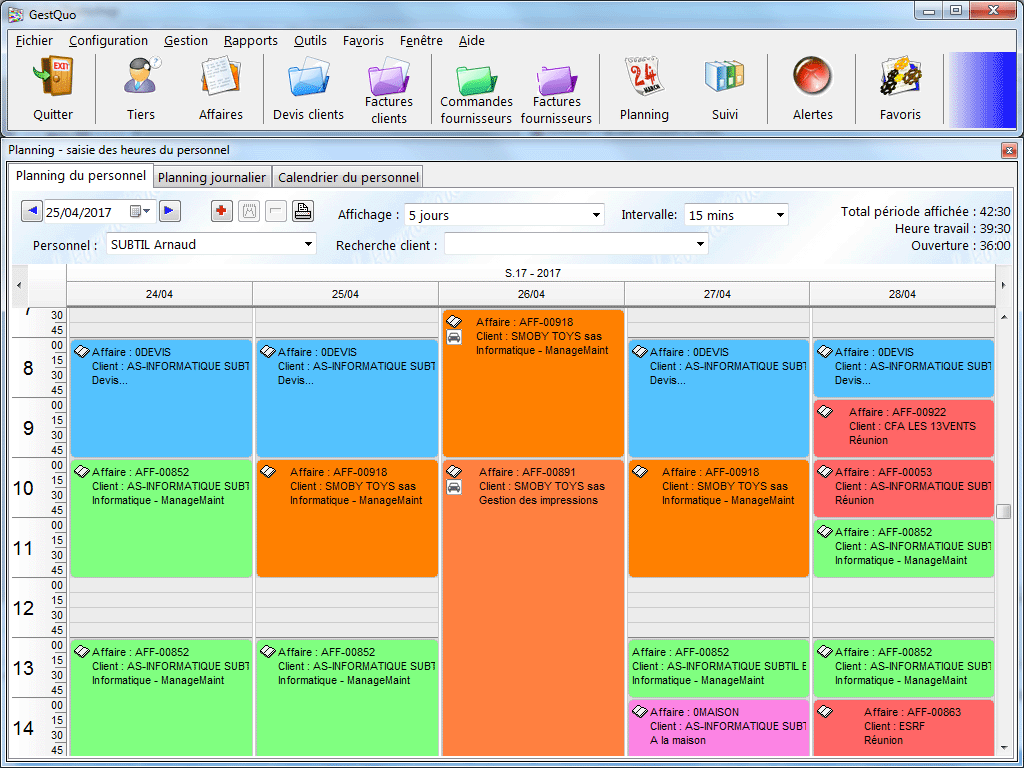Screen dimensions: 1024x768
Task: Expand the Affichage dropdown
Action: point(597,215)
